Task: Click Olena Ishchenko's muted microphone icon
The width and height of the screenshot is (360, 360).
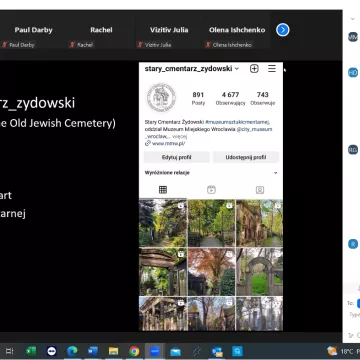Action: click(208, 45)
